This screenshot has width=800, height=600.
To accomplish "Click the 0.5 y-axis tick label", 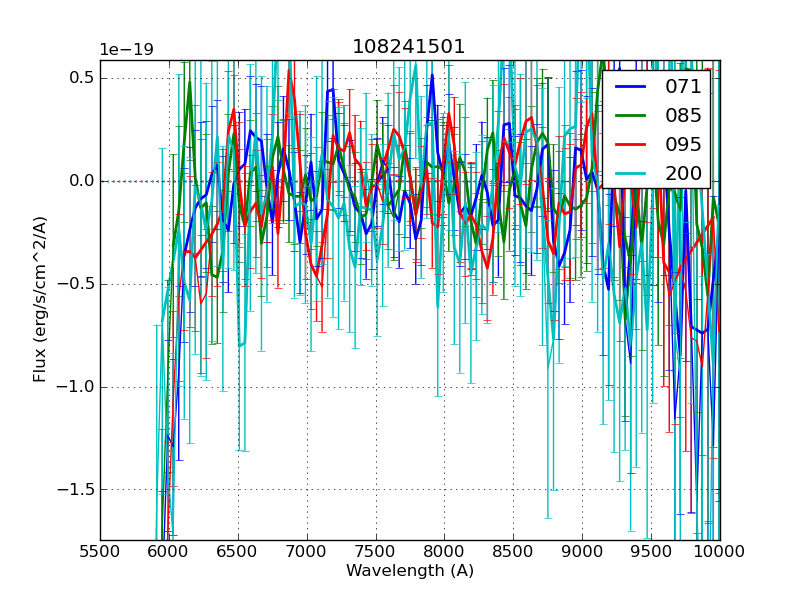I will pos(82,78).
